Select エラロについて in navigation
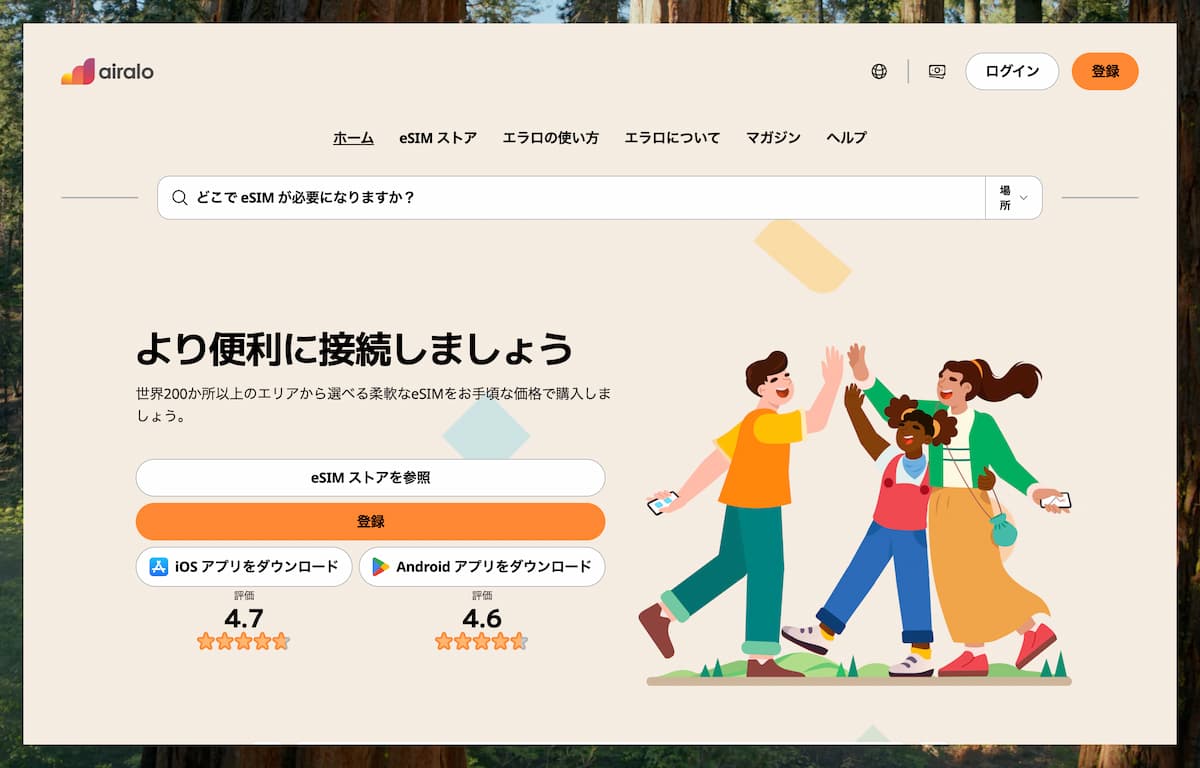Viewport: 1200px width, 768px height. tap(672, 138)
